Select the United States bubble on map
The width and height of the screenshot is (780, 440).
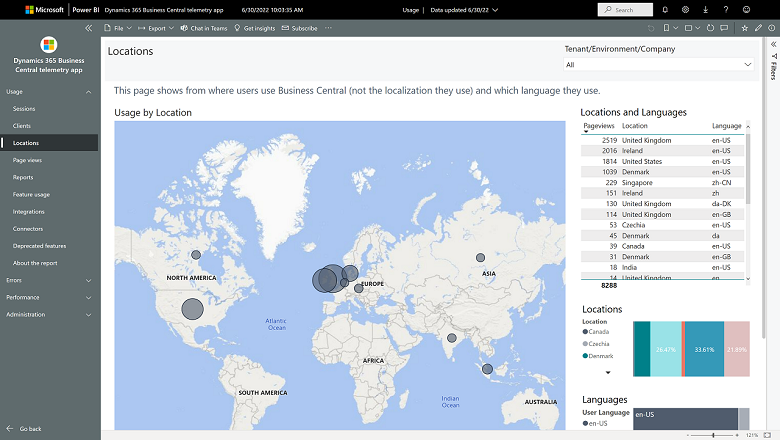point(193,309)
